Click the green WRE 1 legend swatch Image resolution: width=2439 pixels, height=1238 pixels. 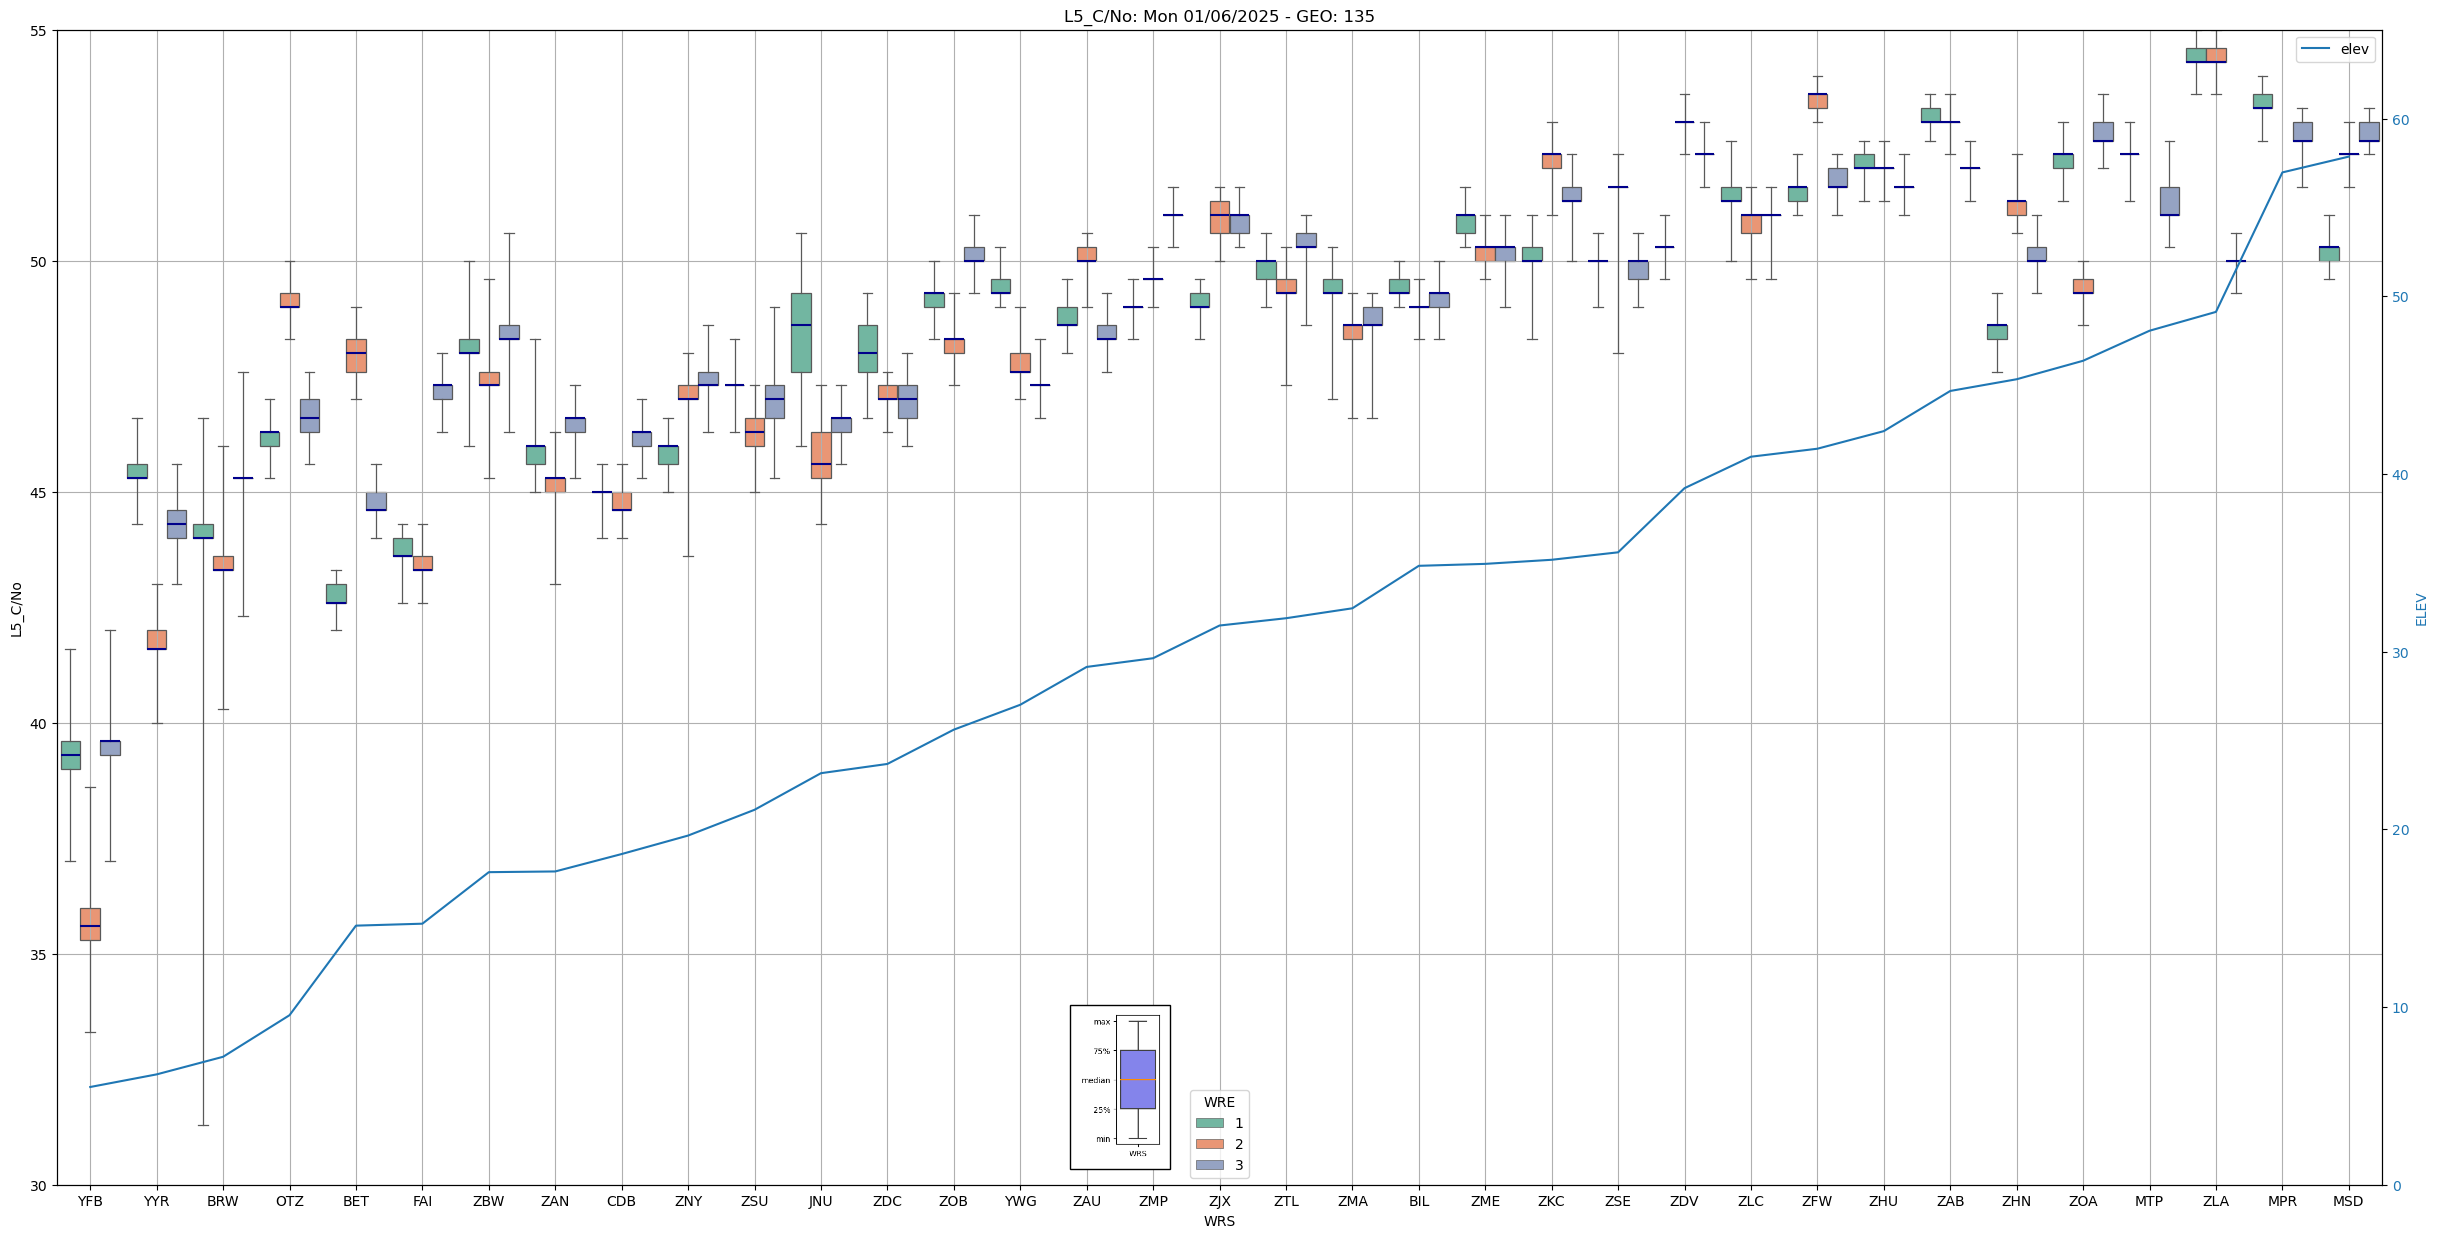1209,1123
